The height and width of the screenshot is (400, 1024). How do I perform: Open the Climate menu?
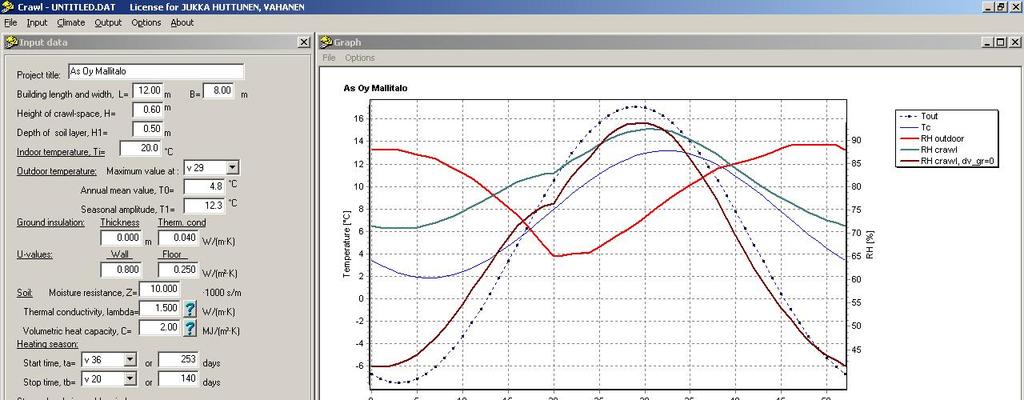pyautogui.click(x=71, y=22)
